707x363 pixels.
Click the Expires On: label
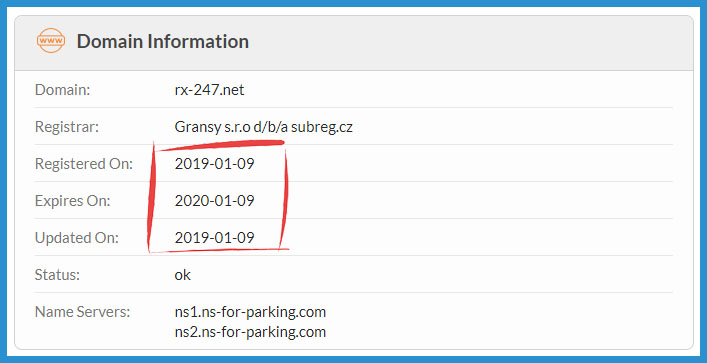pos(72,201)
